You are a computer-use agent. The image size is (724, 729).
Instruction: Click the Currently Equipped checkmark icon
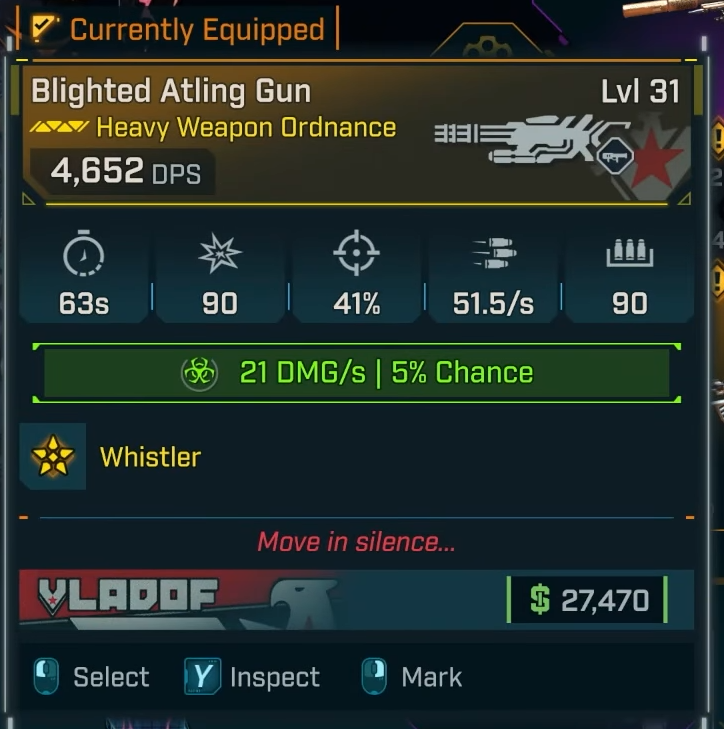point(44,28)
